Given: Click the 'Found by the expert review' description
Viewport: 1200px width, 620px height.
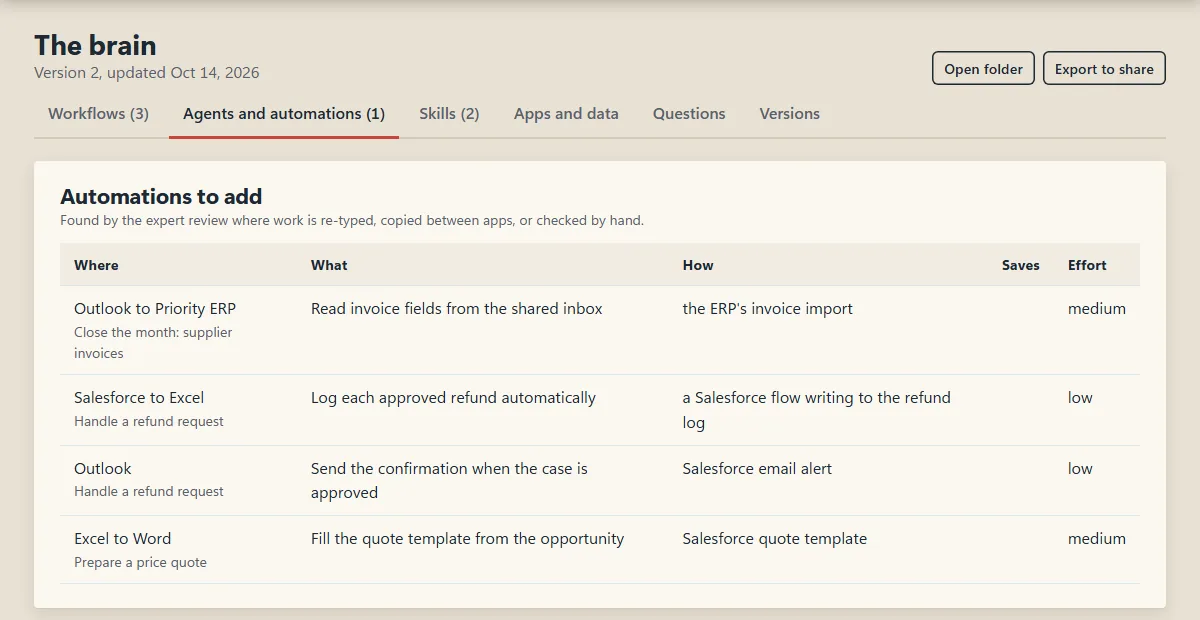Looking at the screenshot, I should [352, 220].
